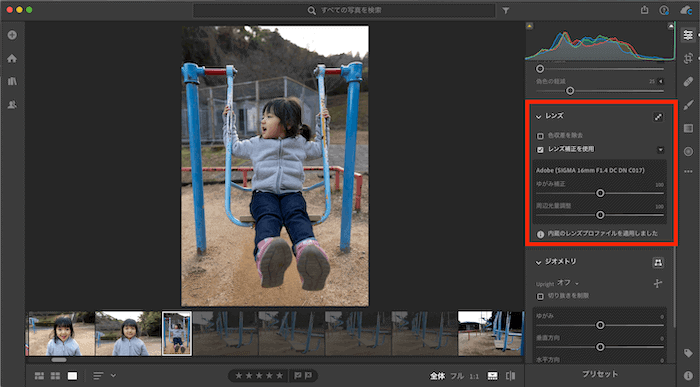Open the sharing people icon in sidebar
Screen dimensions: 700x387
12,104
